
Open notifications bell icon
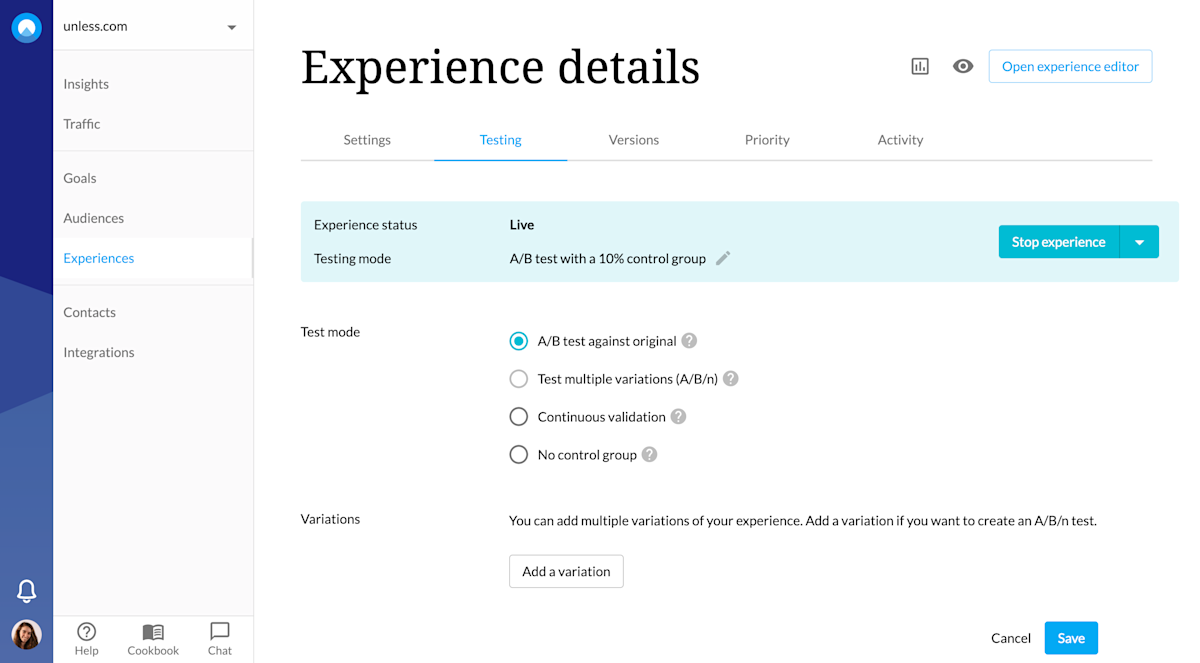pyautogui.click(x=27, y=591)
